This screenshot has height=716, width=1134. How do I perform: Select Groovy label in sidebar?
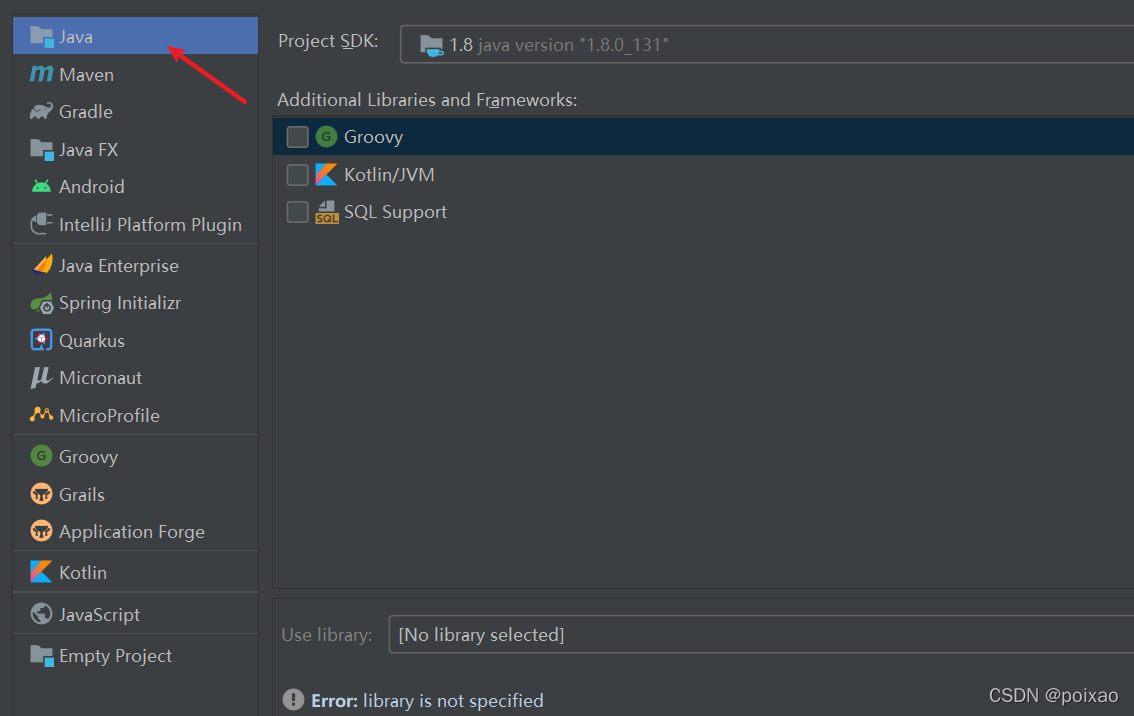tap(88, 456)
